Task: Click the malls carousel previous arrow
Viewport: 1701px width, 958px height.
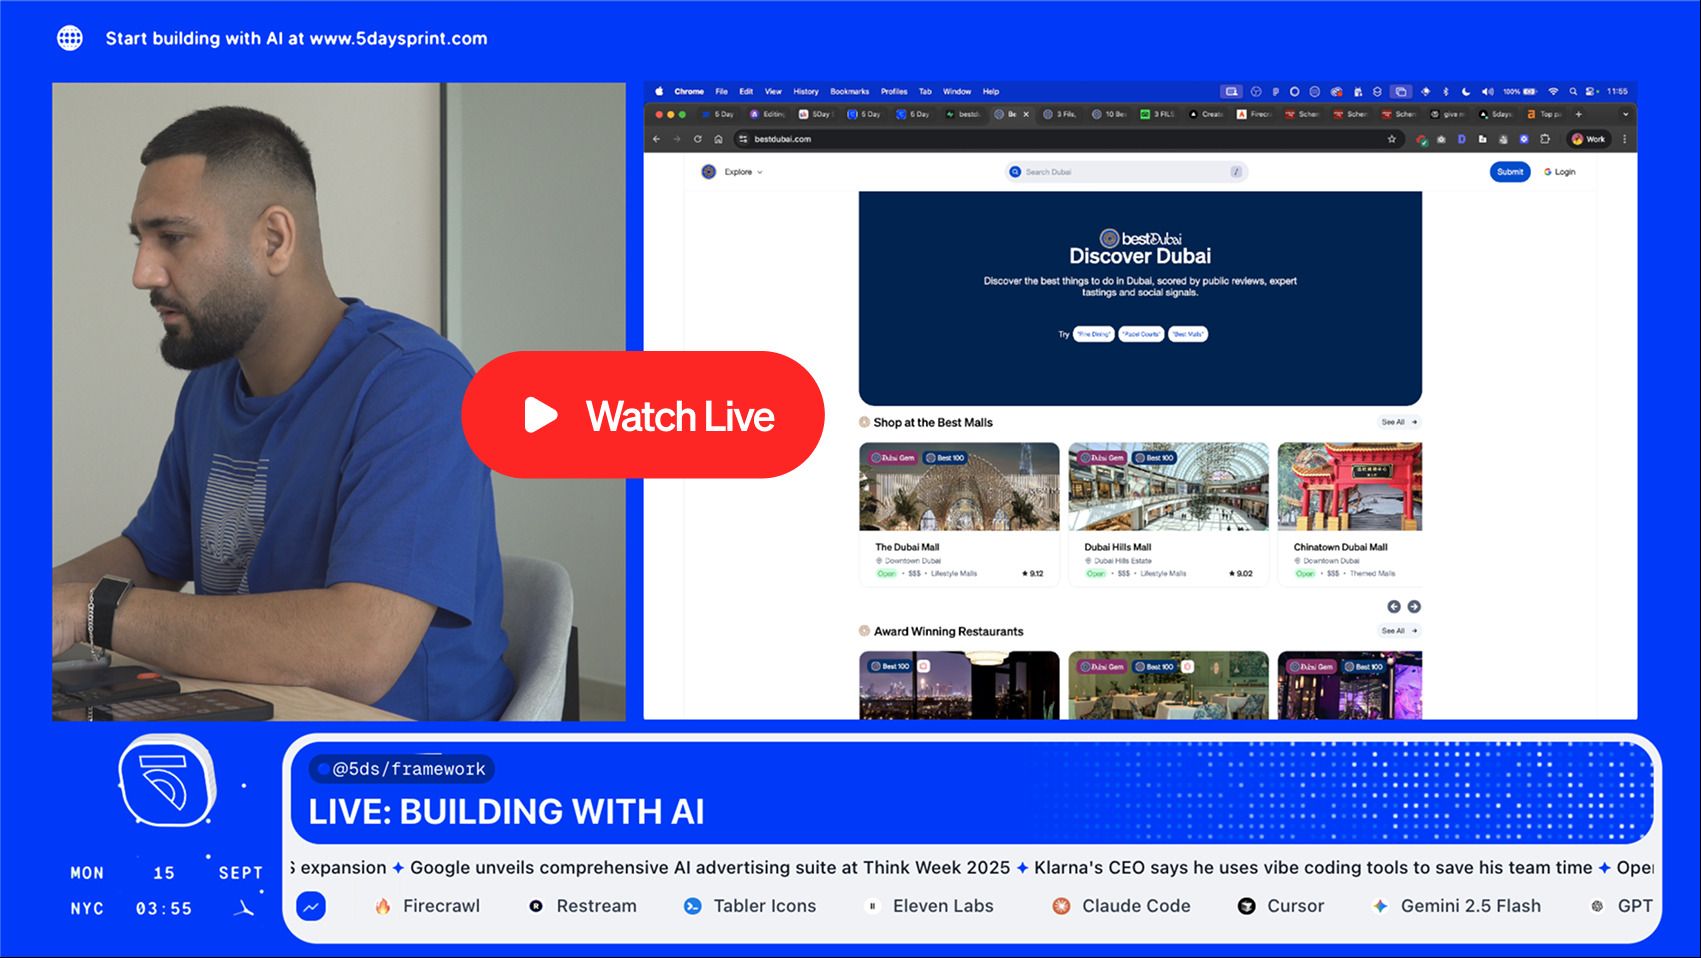Action: pyautogui.click(x=1394, y=607)
